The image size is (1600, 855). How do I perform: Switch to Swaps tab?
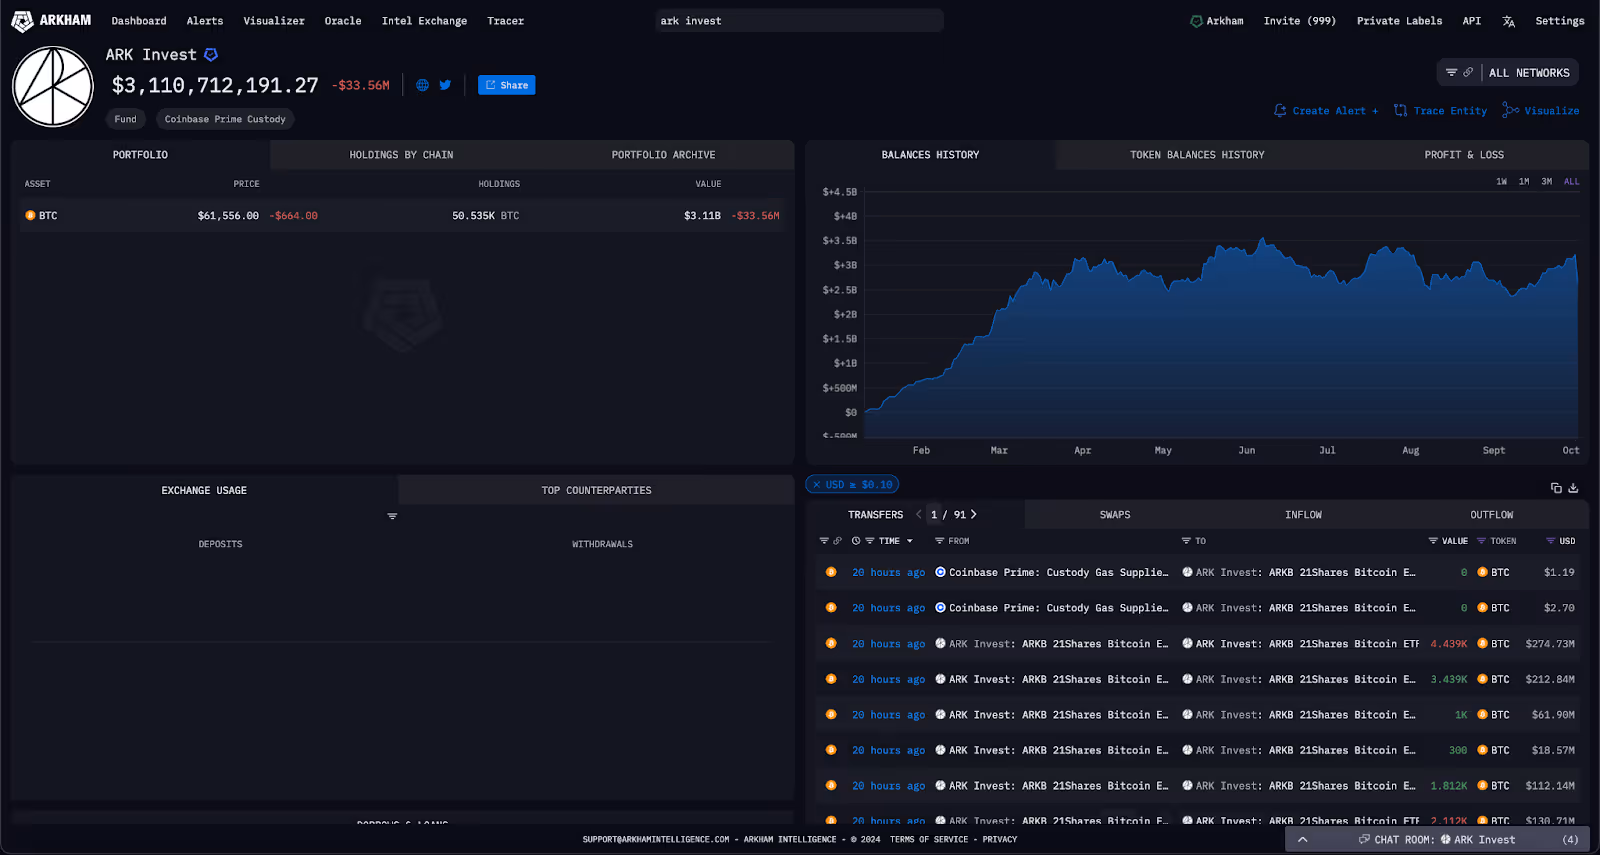click(x=1115, y=515)
